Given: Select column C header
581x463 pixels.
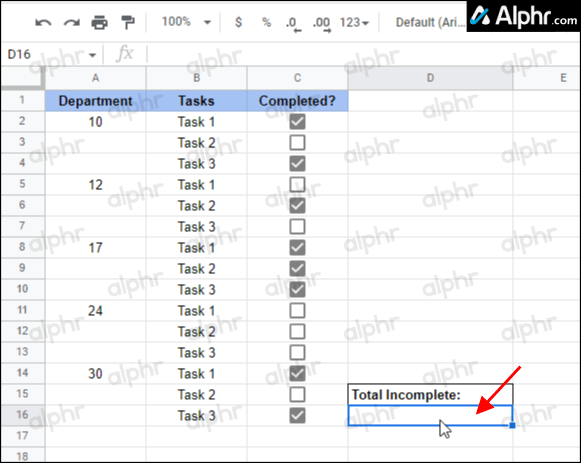Looking at the screenshot, I should pyautogui.click(x=298, y=78).
